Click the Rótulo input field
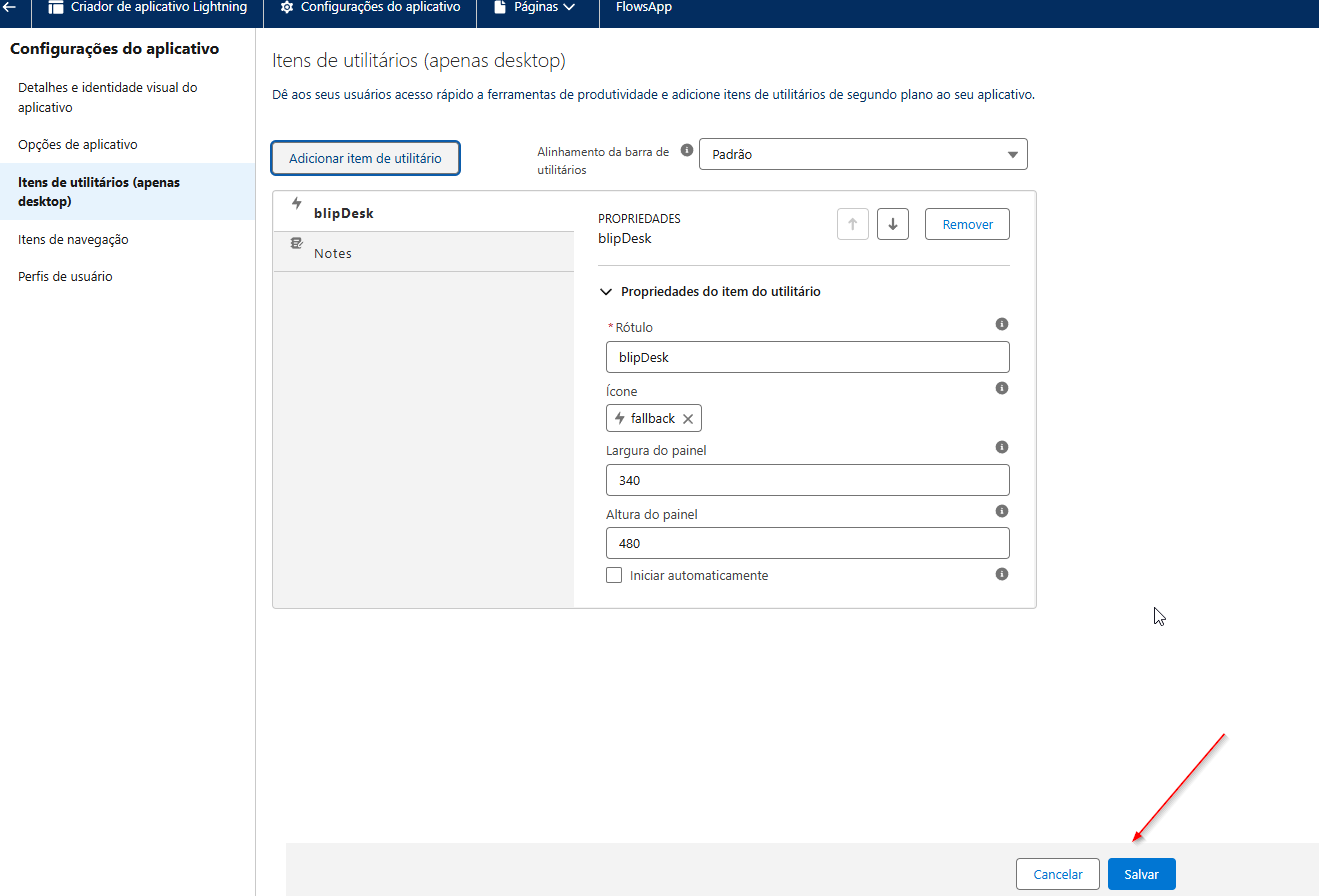Viewport: 1319px width, 896px height. tap(808, 357)
